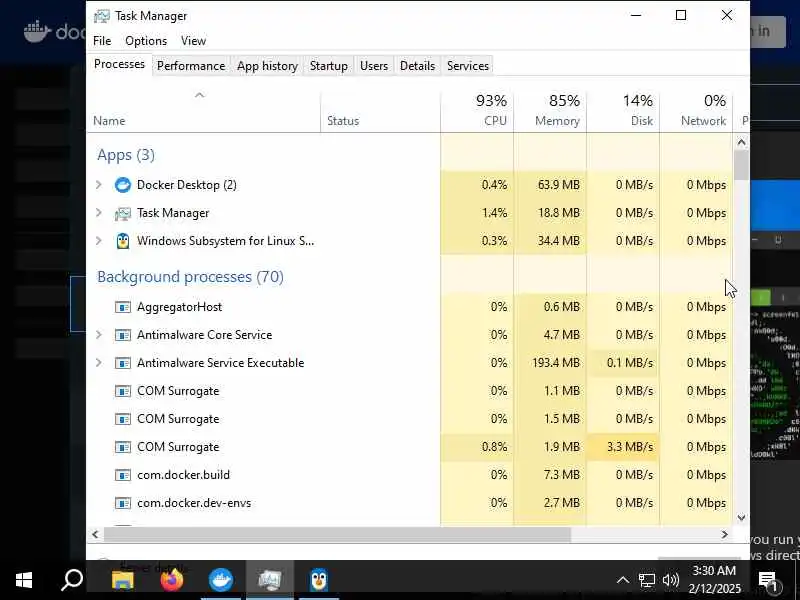Click the Docker Desktop whale icon in Apps list
The image size is (800, 600).
tap(122, 185)
